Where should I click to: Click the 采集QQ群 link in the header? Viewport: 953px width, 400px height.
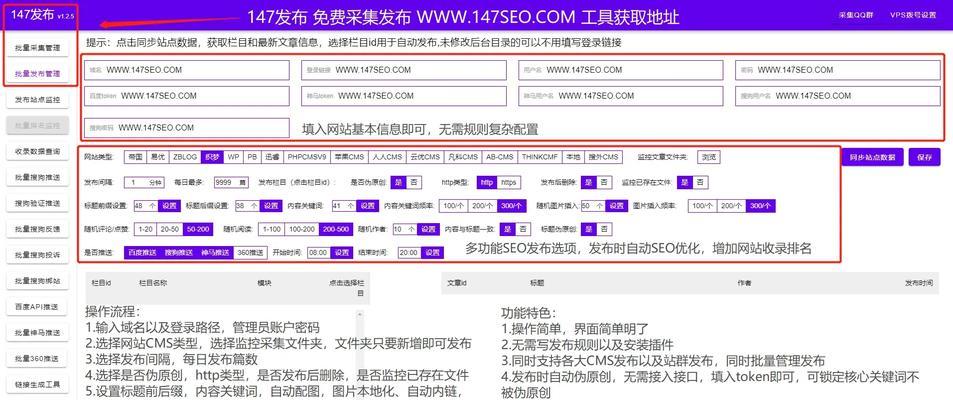[x=856, y=15]
